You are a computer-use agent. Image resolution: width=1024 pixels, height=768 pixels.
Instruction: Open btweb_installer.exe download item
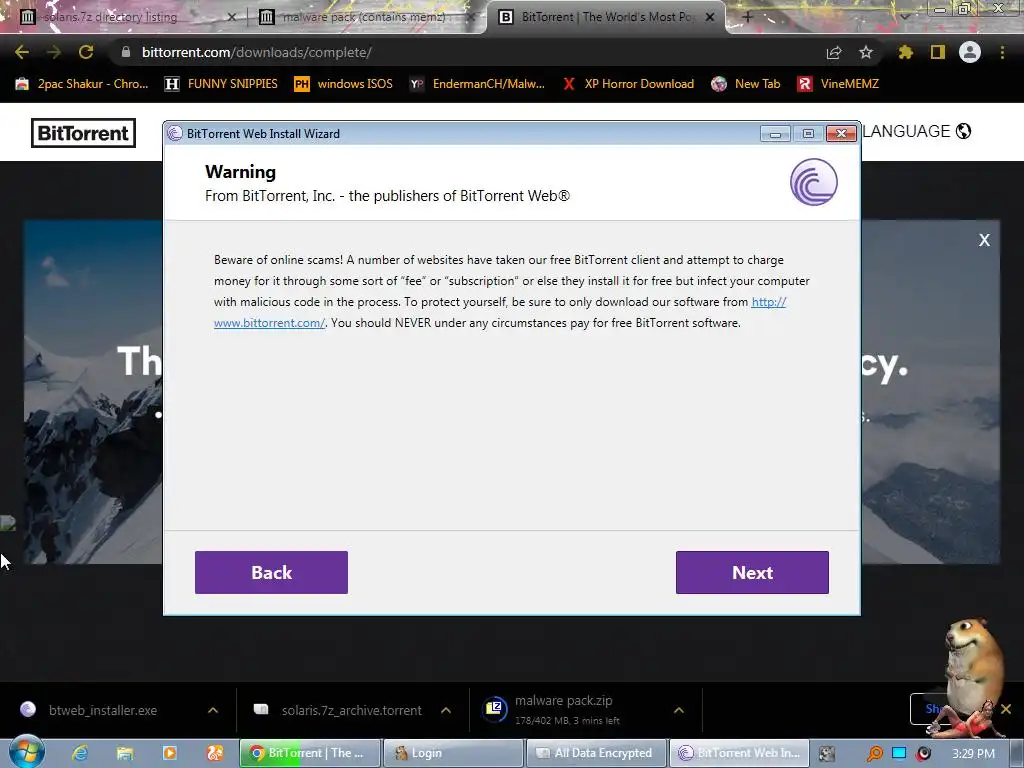[103, 710]
